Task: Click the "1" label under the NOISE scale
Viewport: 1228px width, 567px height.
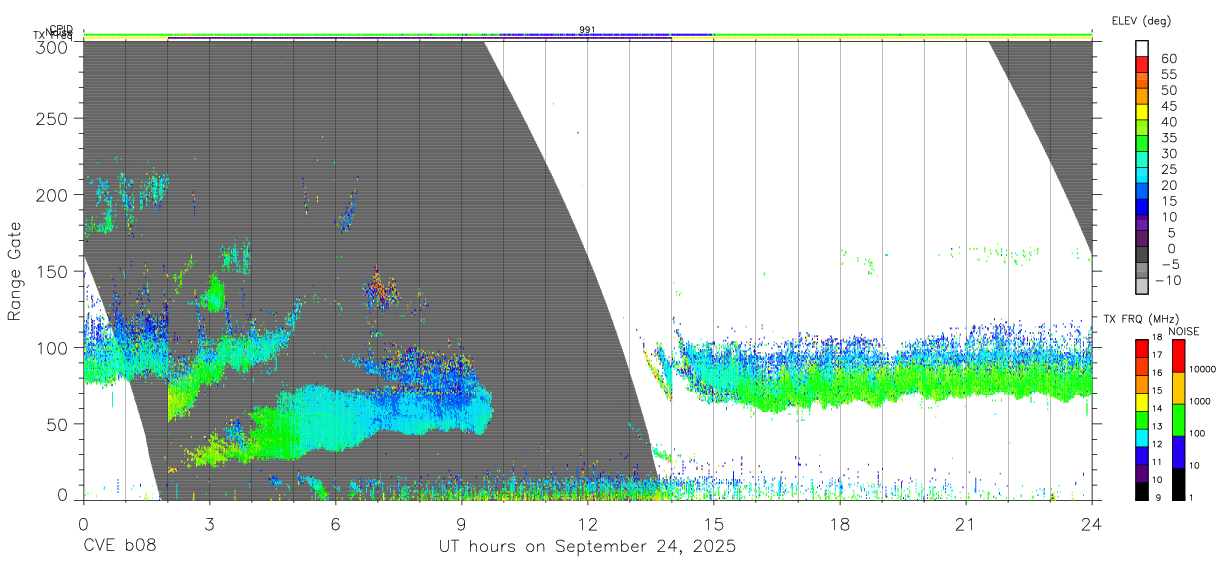Action: click(1192, 499)
